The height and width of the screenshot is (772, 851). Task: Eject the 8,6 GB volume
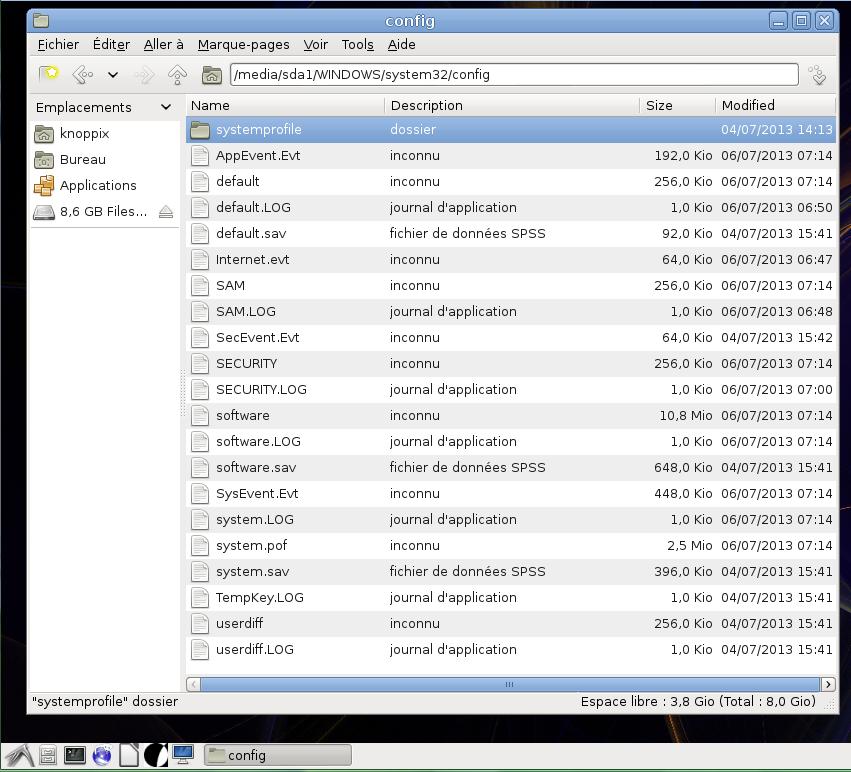tap(166, 212)
